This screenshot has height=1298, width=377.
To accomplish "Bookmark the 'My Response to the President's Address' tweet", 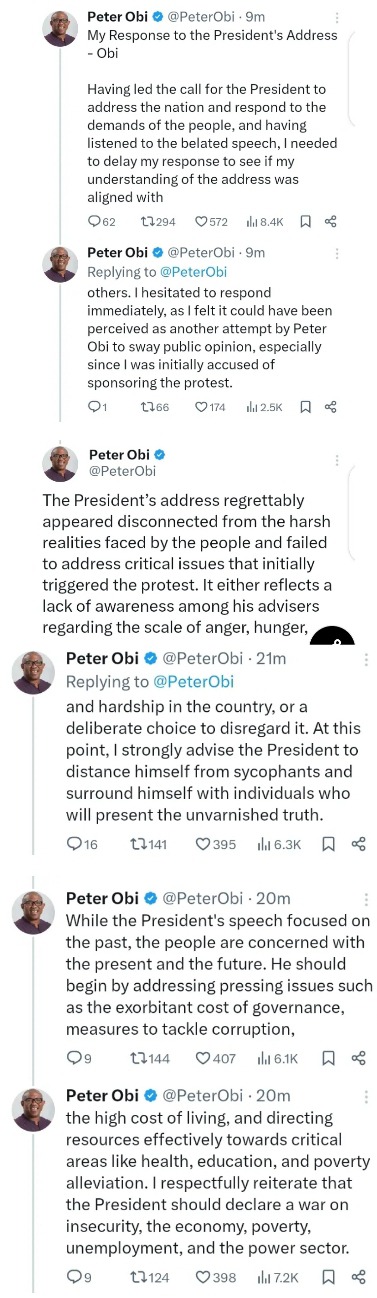I will (306, 221).
